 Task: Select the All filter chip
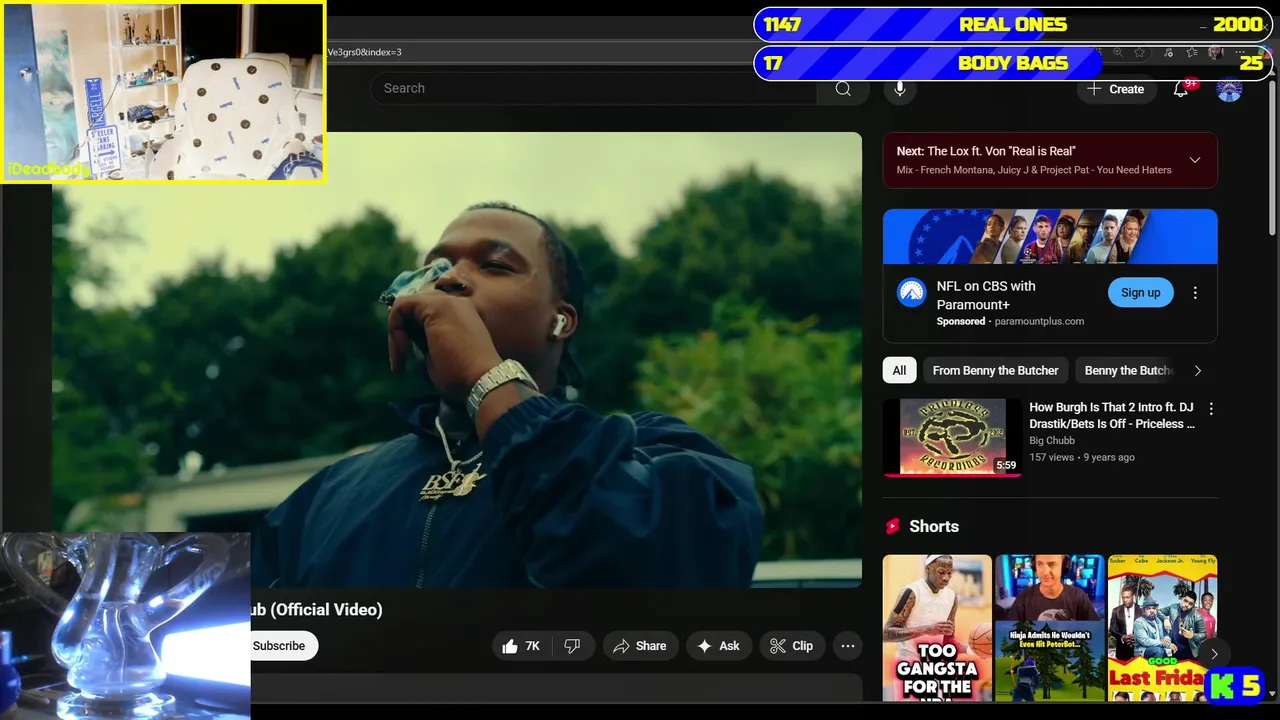pos(899,371)
